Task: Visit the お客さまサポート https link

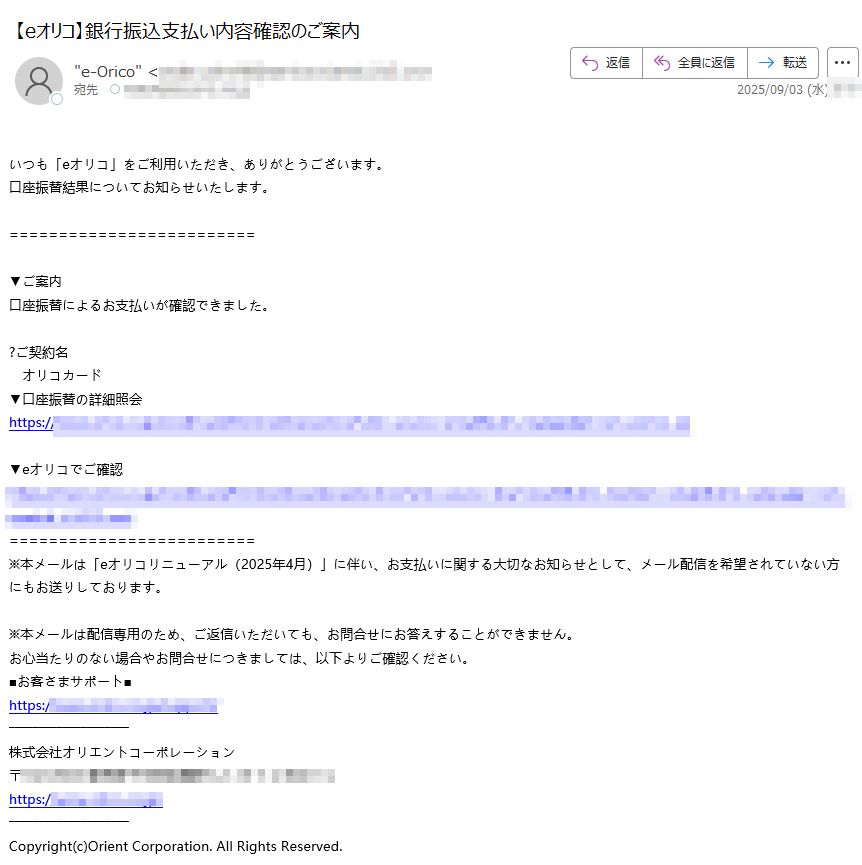Action: (x=114, y=706)
